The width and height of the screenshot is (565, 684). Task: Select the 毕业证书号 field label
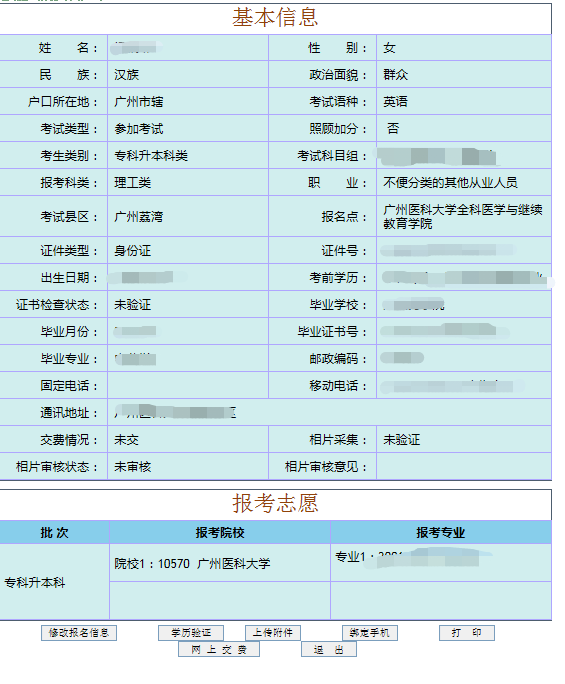click(x=332, y=332)
